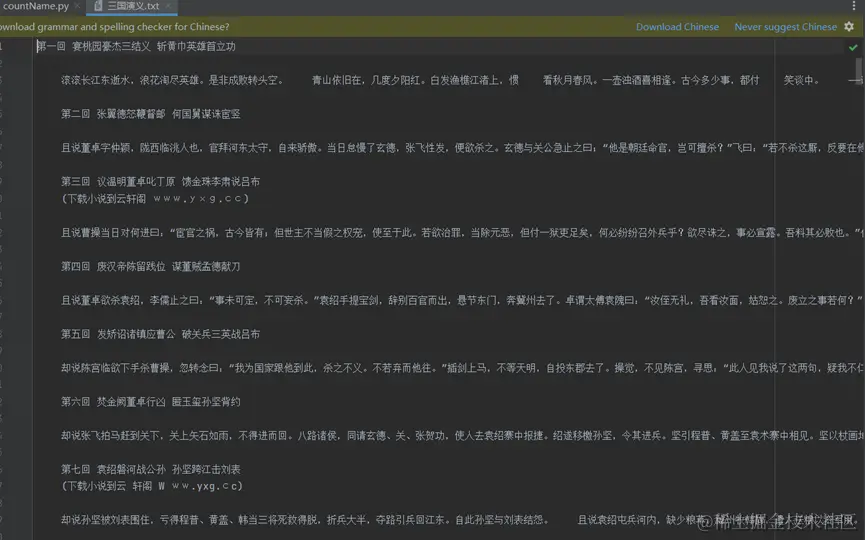Switch to the countName.py tab
The height and width of the screenshot is (540, 865).
click(x=35, y=6)
